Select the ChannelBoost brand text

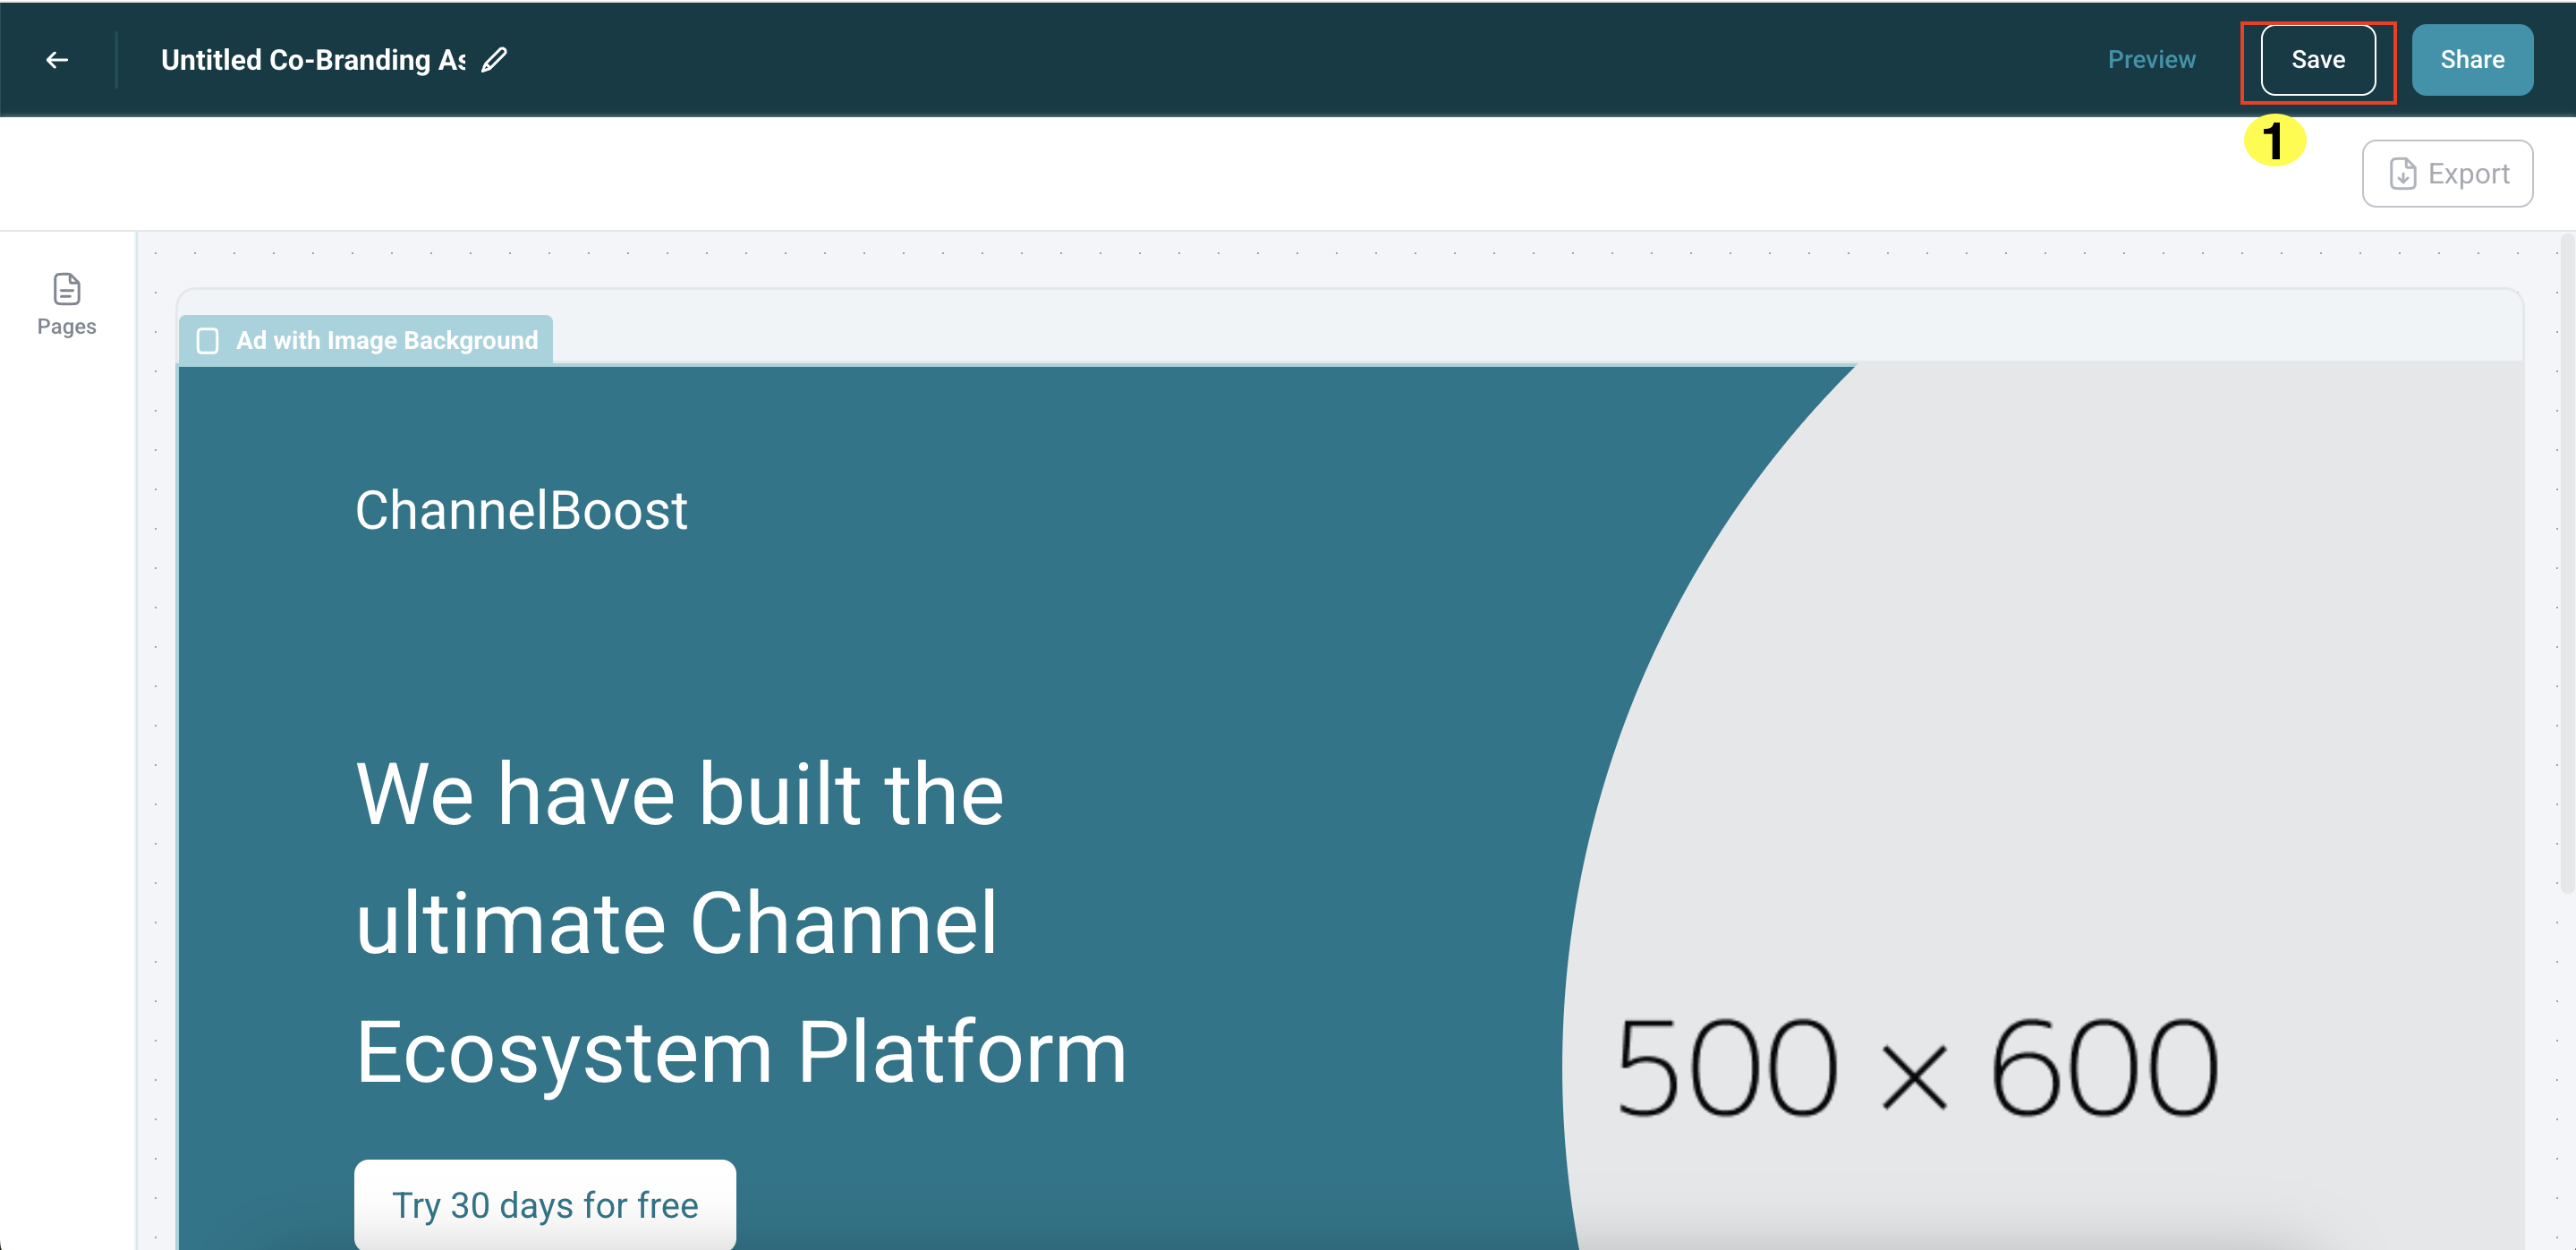tap(521, 511)
